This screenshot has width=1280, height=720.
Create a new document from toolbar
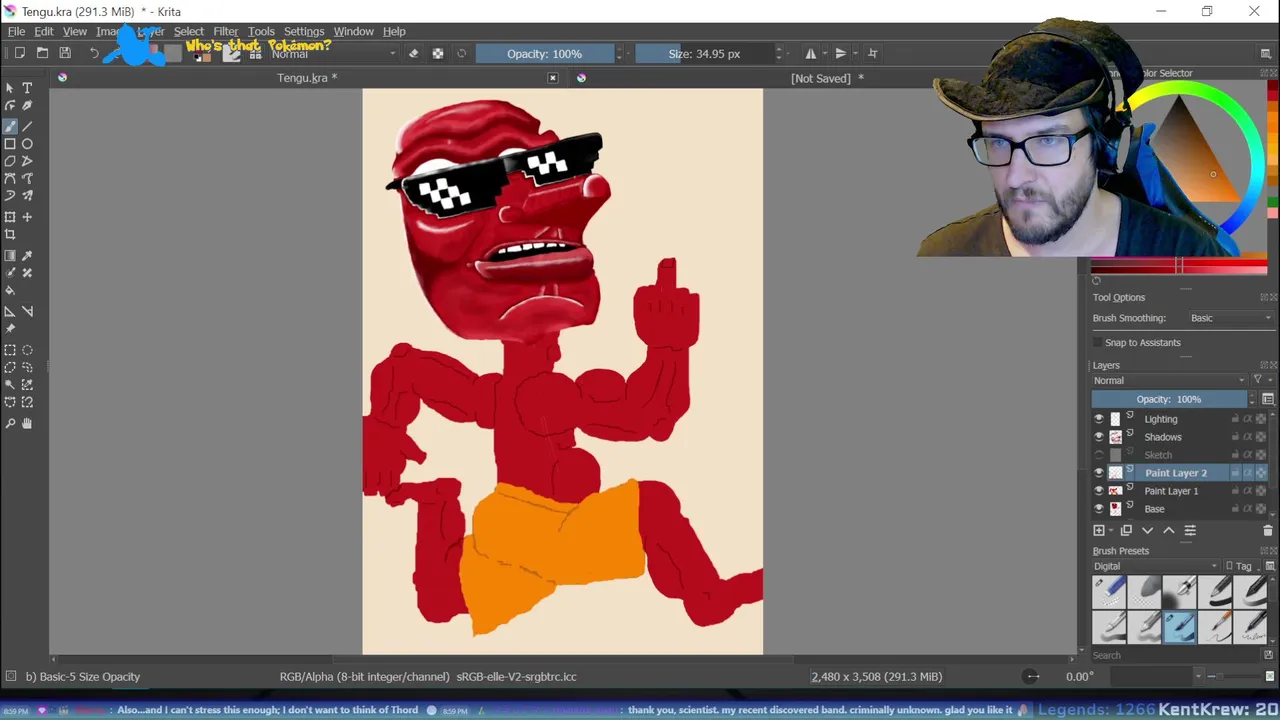tap(19, 53)
